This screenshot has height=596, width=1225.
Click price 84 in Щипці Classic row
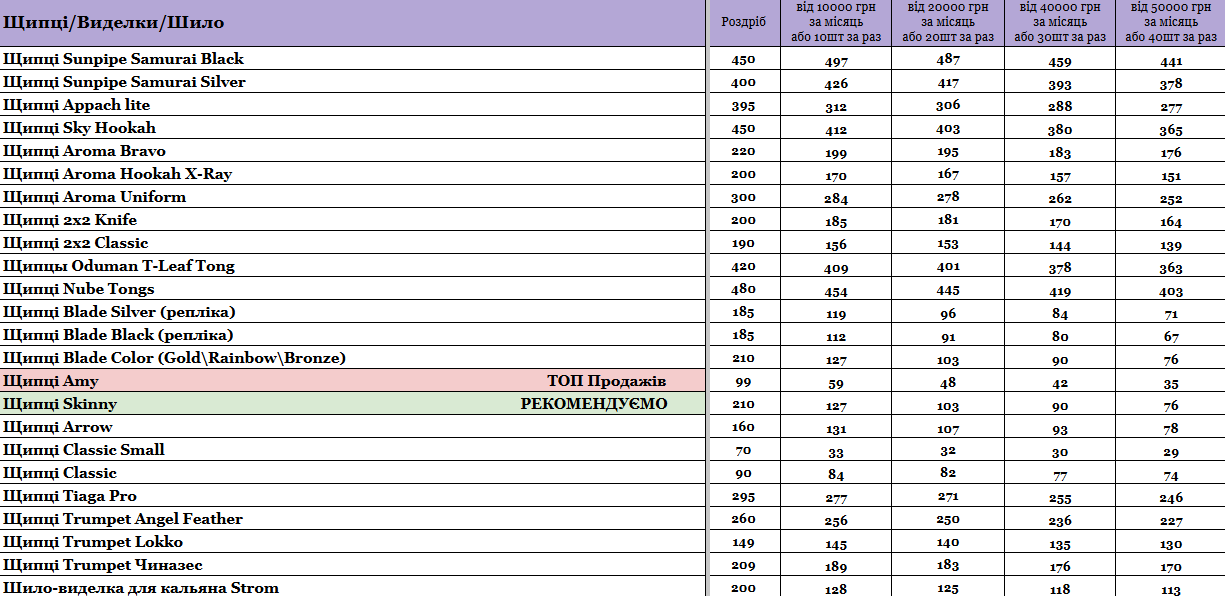pyautogui.click(x=836, y=476)
